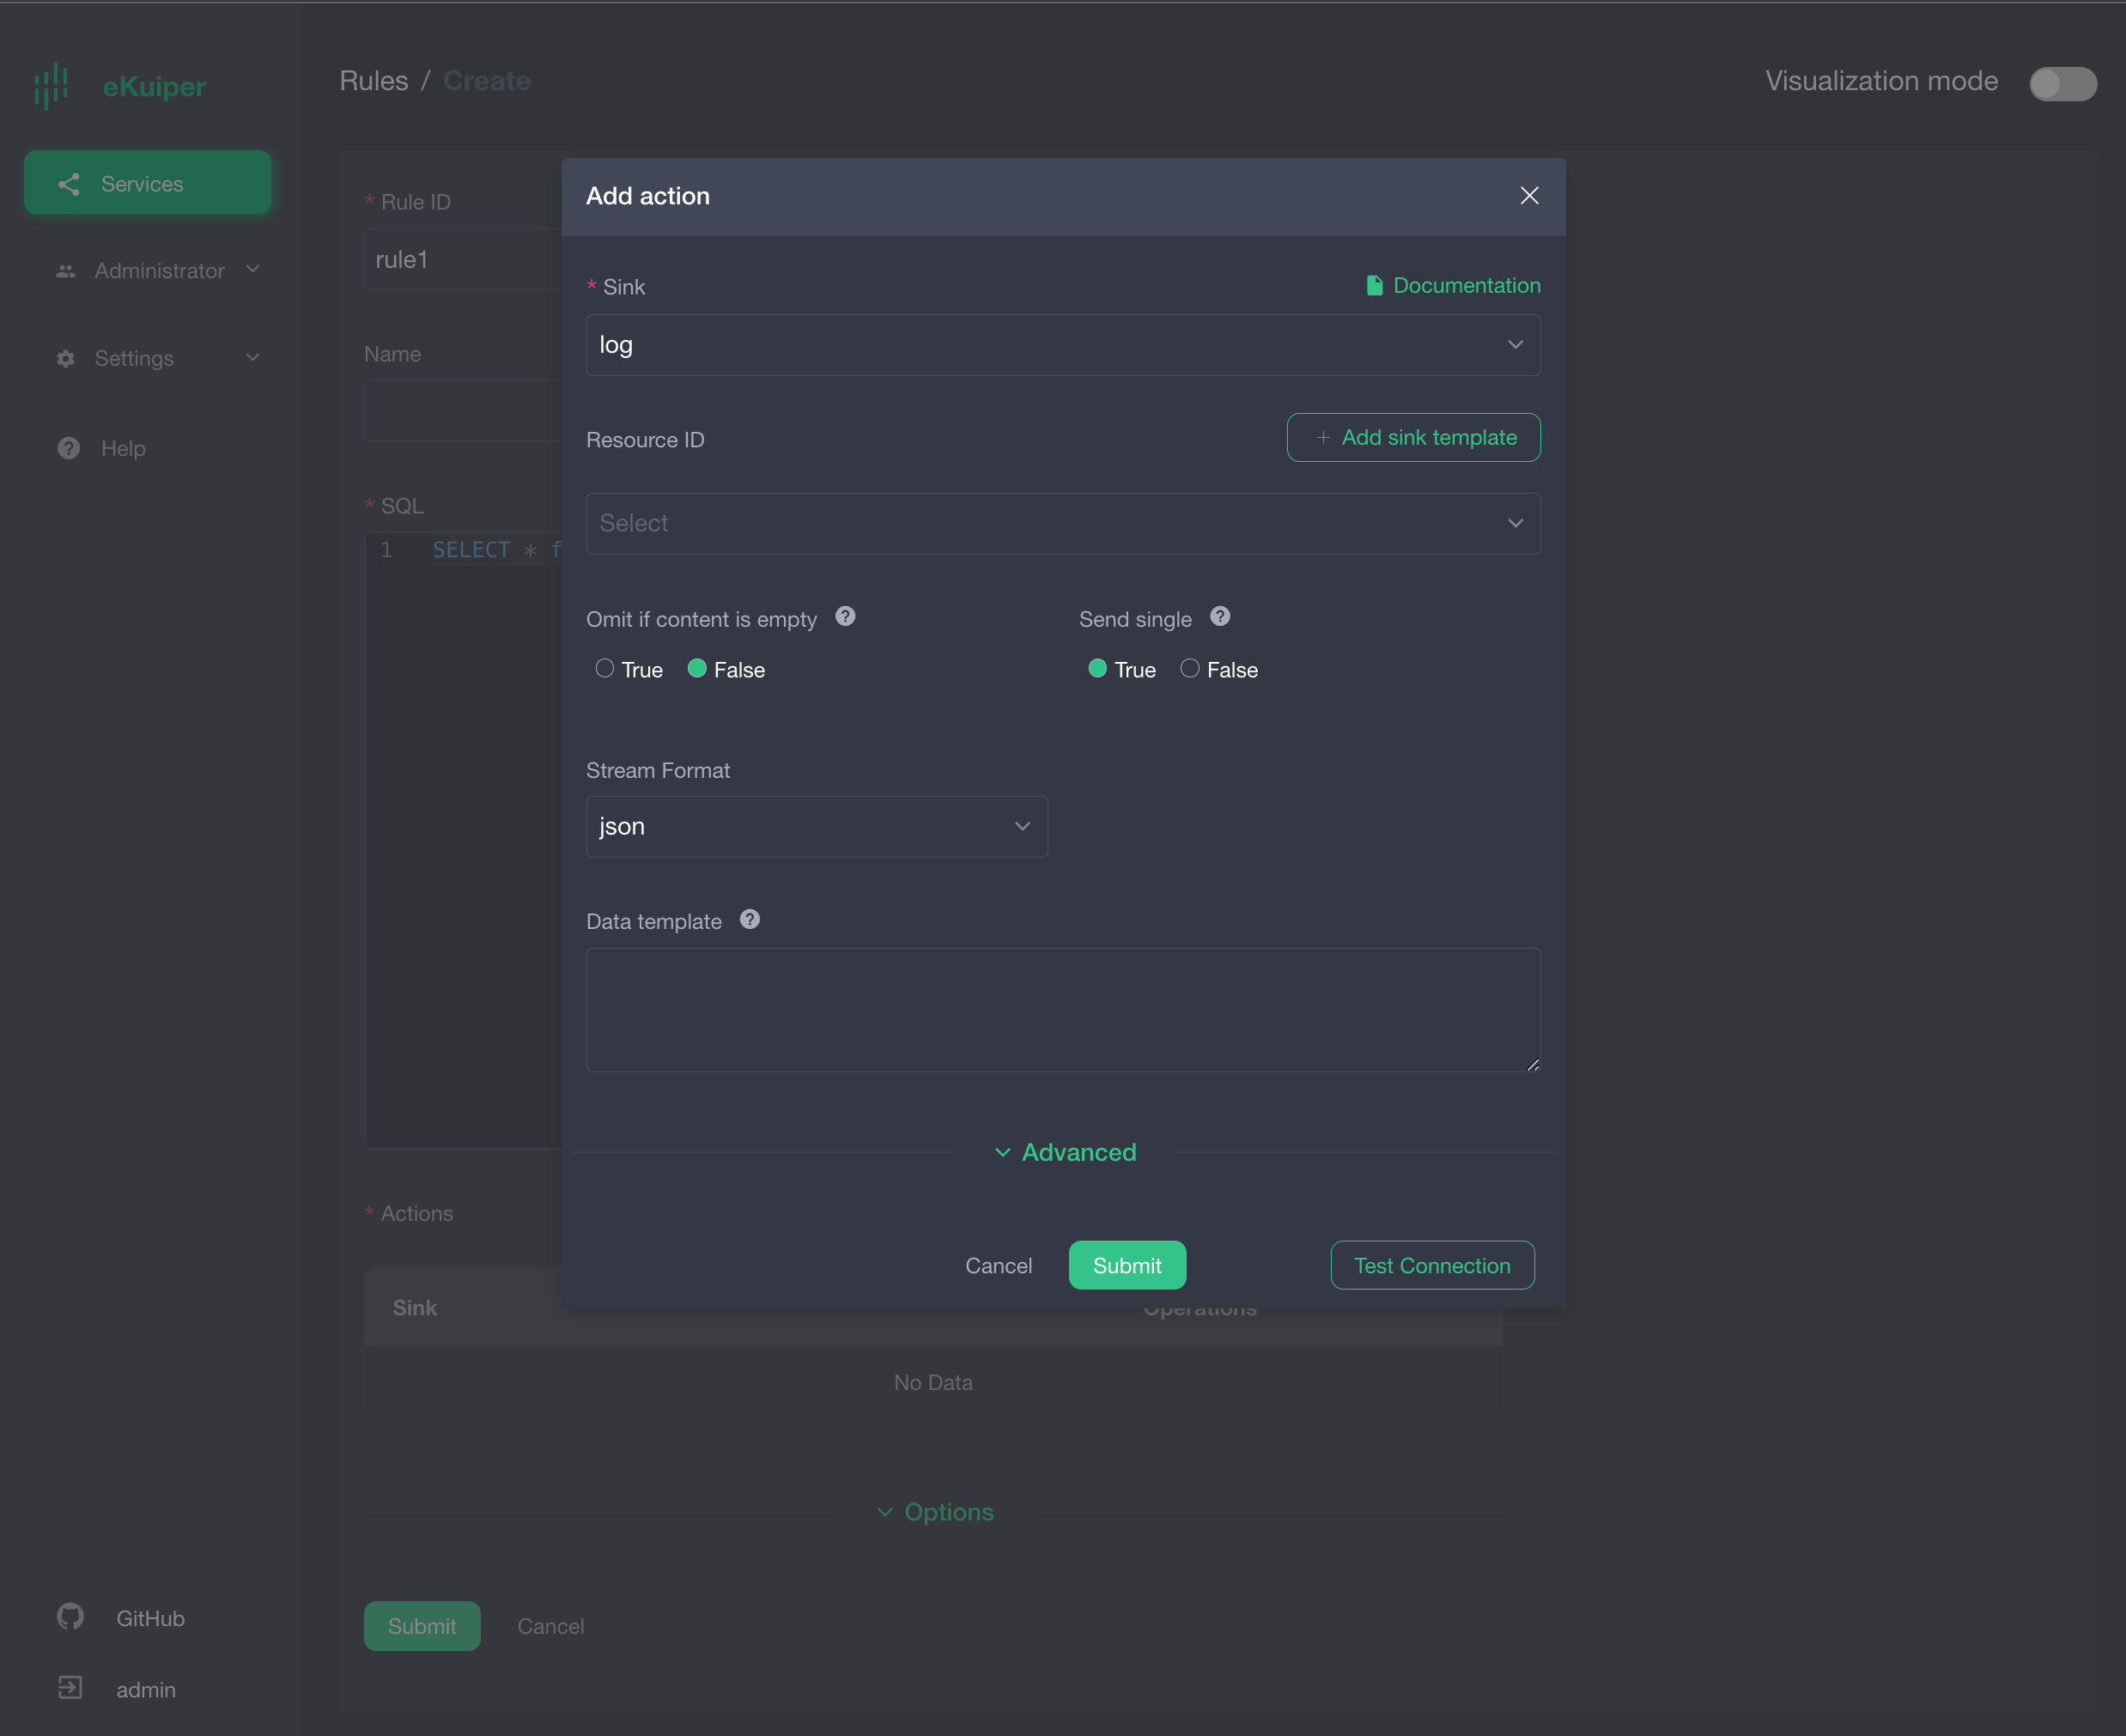The width and height of the screenshot is (2126, 1736).
Task: Open the Services menu item
Action: tap(147, 183)
